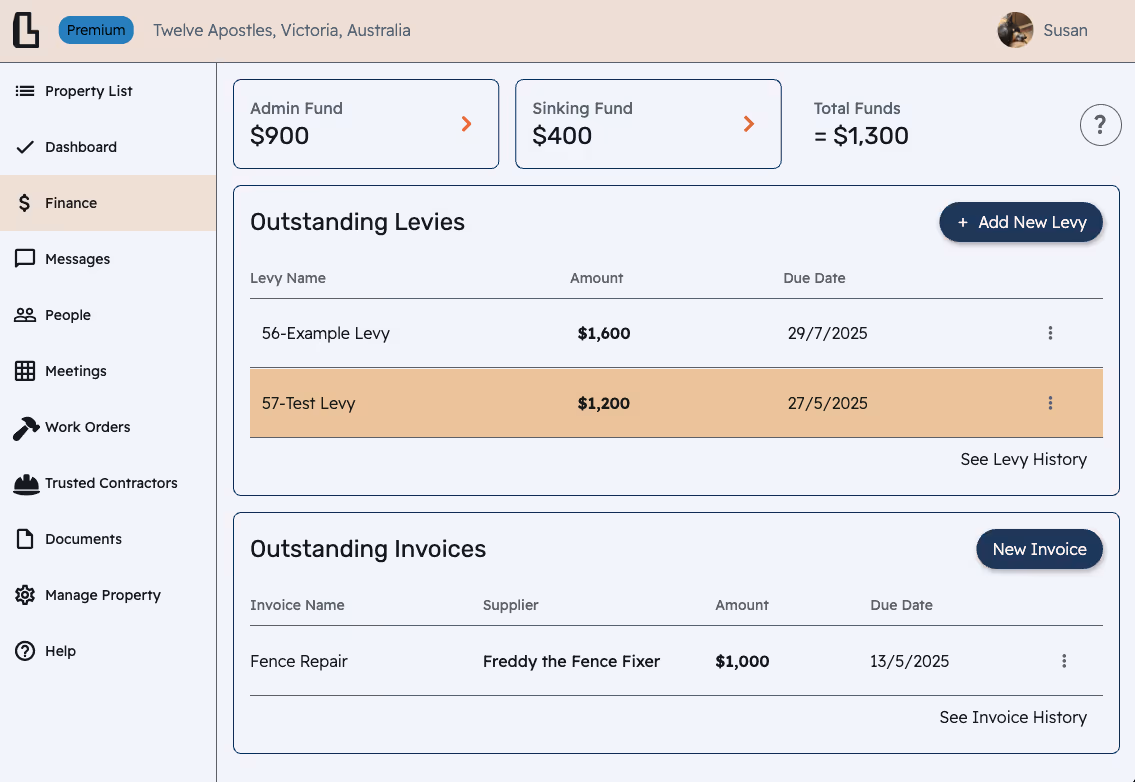Click the Property List icon
This screenshot has height=782, width=1135.
pyautogui.click(x=25, y=91)
